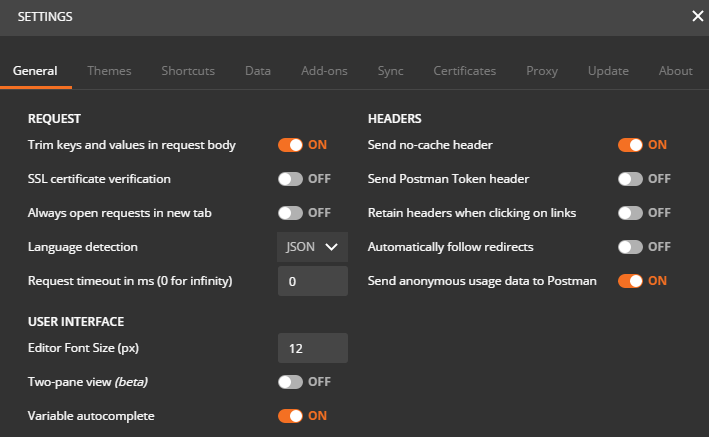Switch to the About tab
This screenshot has width=709, height=437.
(676, 71)
